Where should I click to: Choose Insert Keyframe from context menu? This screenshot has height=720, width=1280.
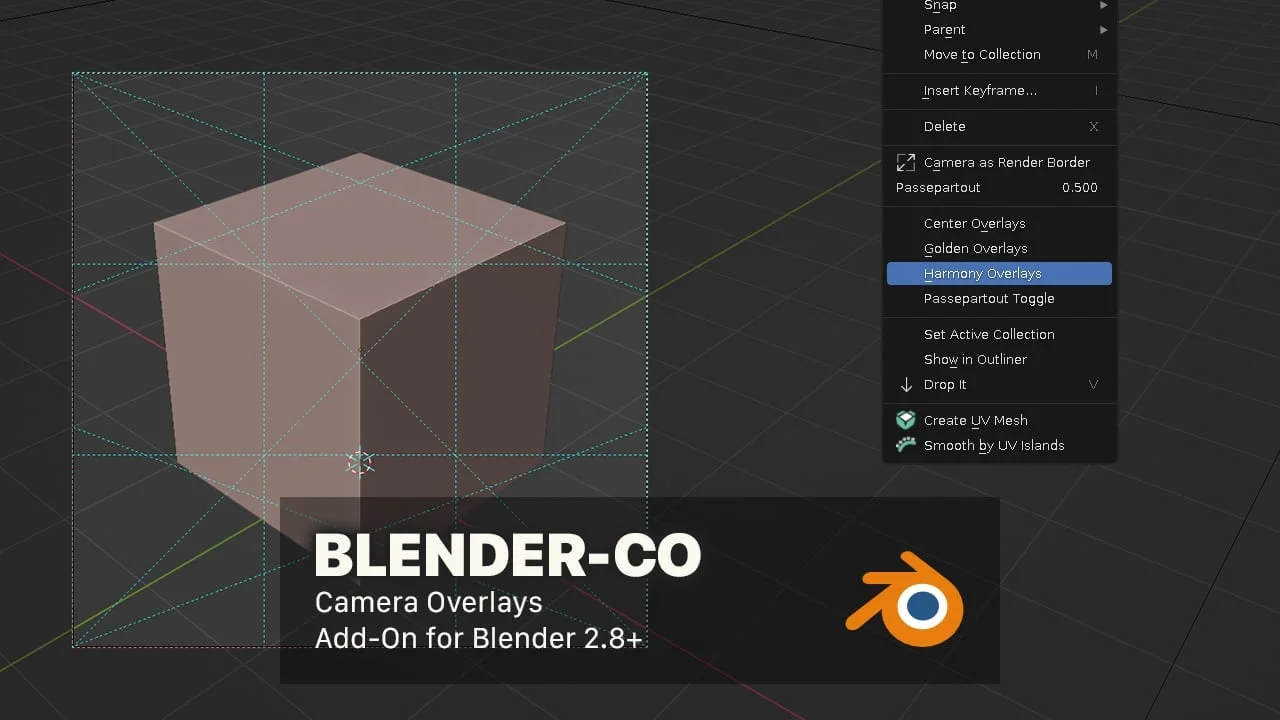pos(979,91)
